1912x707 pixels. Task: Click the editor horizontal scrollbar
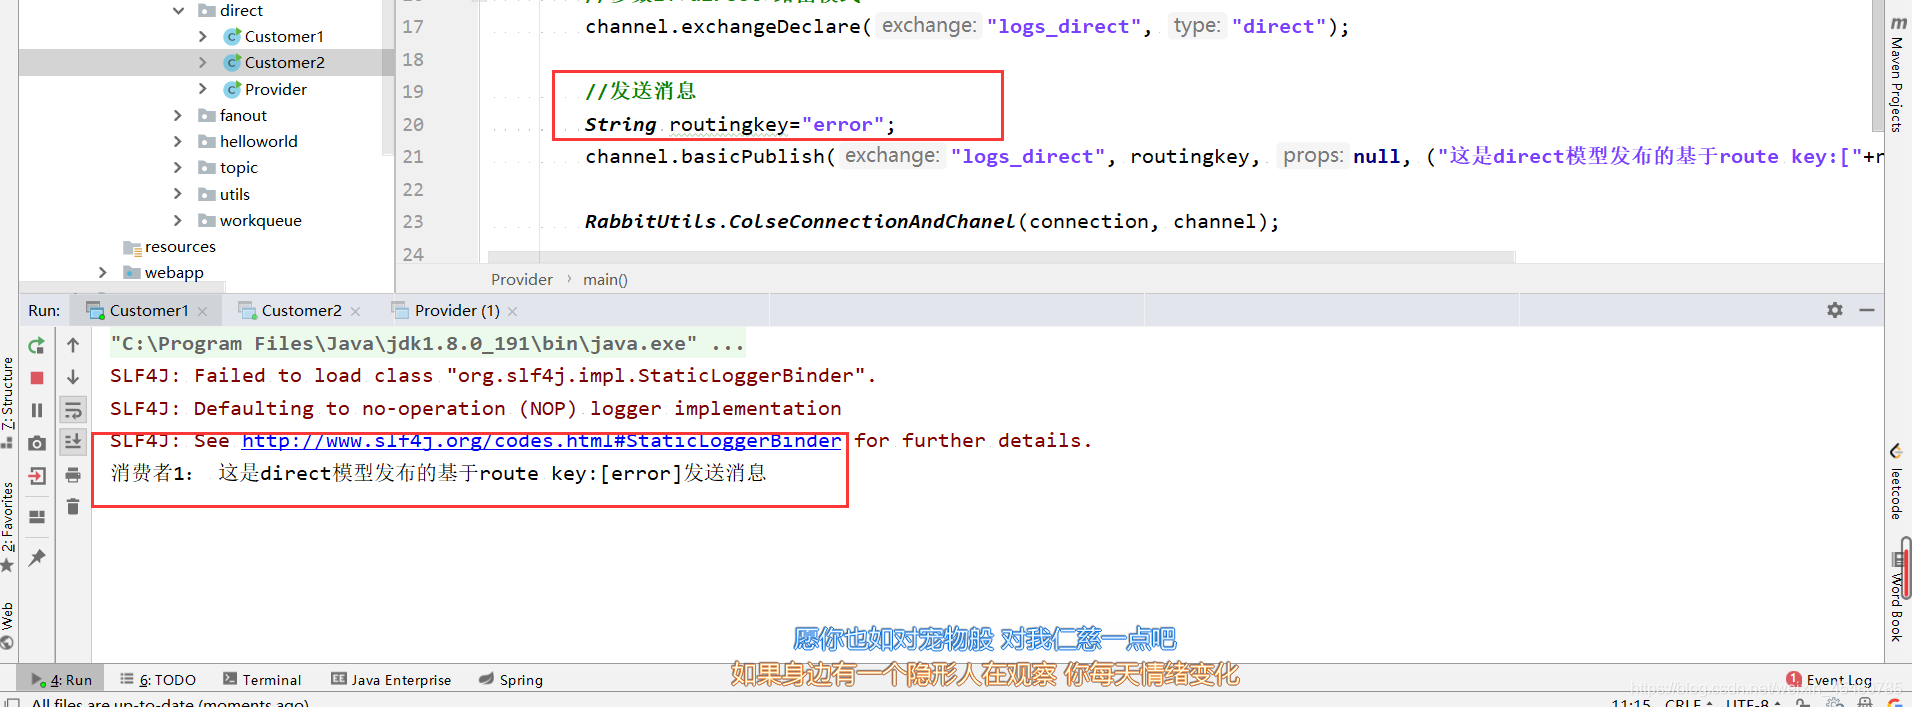click(x=1001, y=257)
